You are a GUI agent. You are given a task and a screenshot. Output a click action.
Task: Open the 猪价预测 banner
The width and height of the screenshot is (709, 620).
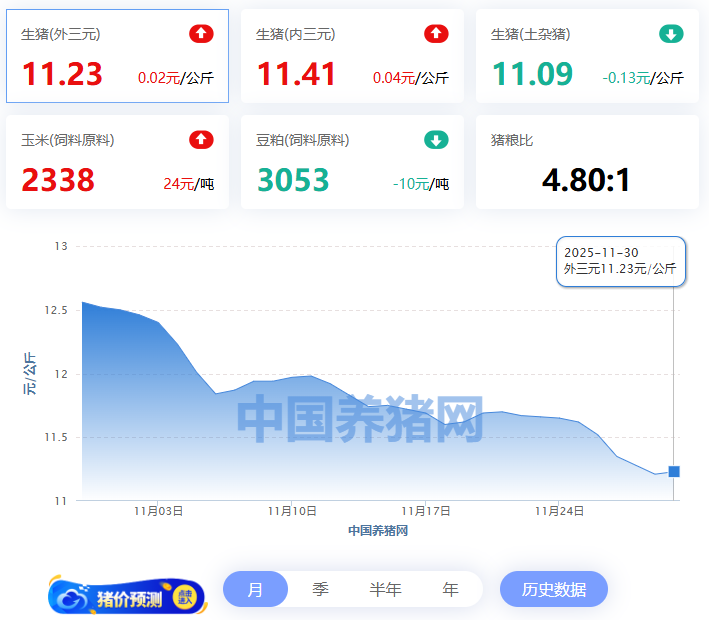click(128, 597)
